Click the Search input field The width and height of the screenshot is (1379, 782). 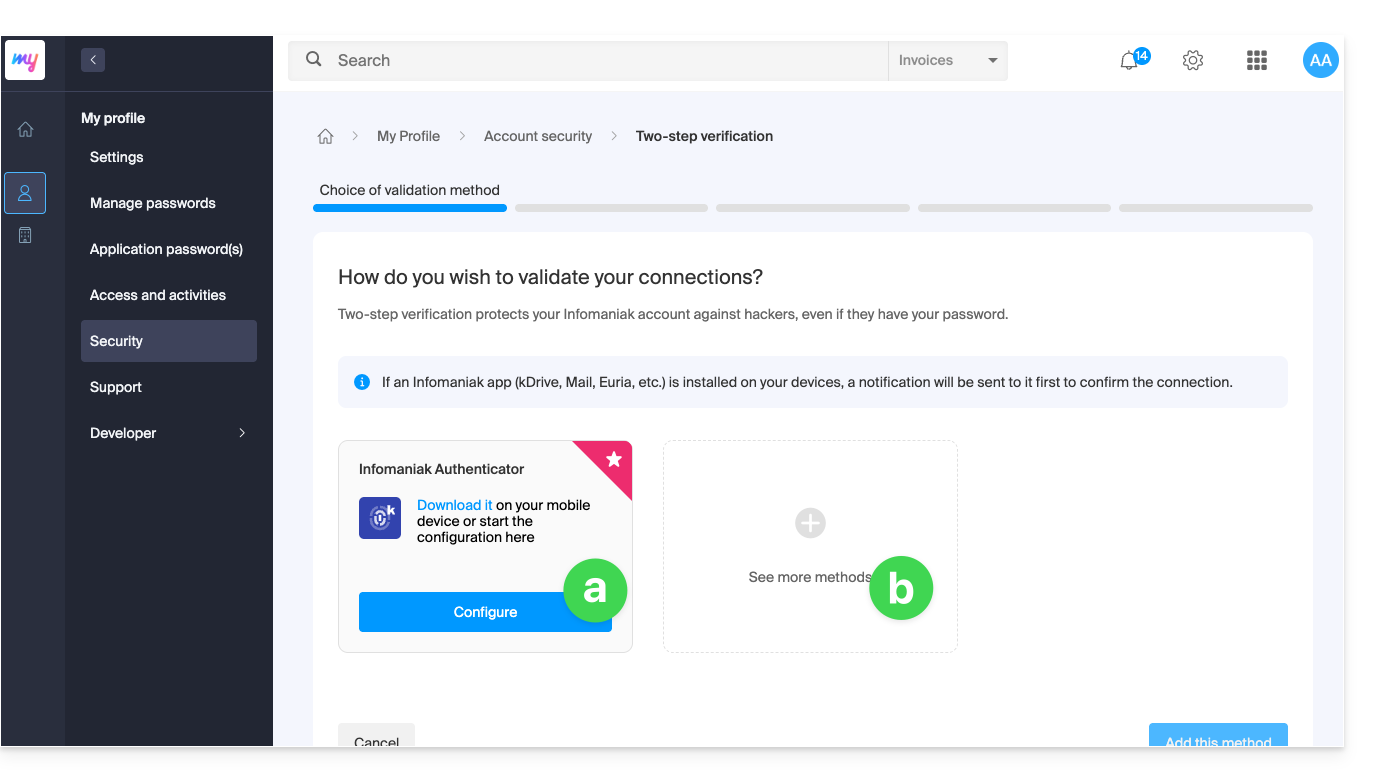click(x=588, y=61)
